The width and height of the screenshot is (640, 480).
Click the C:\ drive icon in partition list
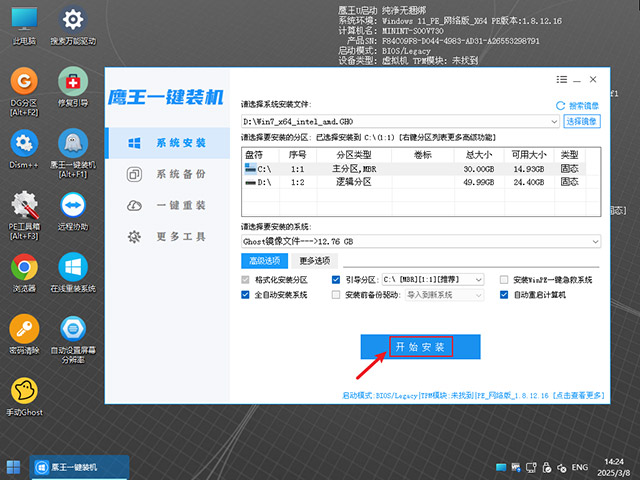tap(250, 168)
